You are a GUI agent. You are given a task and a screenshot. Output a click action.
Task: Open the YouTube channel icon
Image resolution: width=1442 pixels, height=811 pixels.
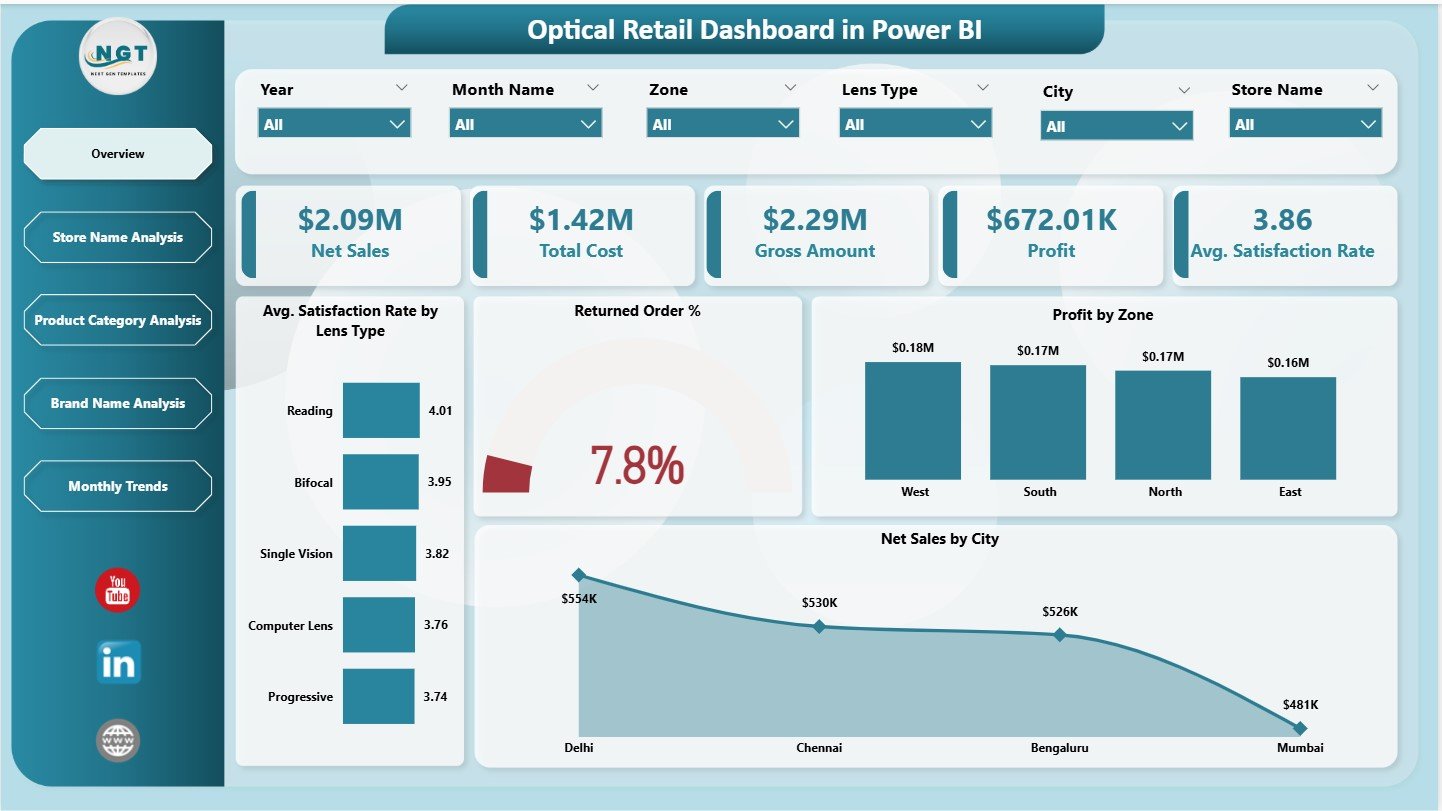tap(116, 591)
